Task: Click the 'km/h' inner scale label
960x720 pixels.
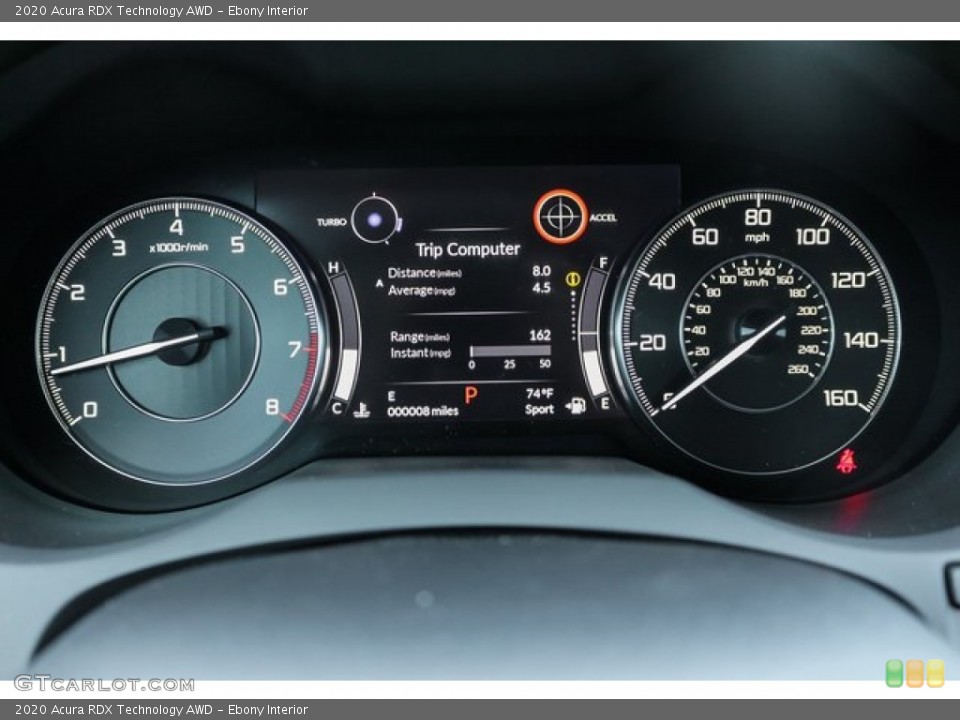Action: click(x=756, y=282)
